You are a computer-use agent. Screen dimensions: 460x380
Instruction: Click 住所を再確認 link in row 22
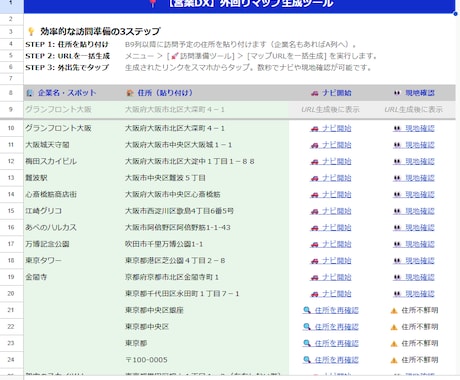331,327
